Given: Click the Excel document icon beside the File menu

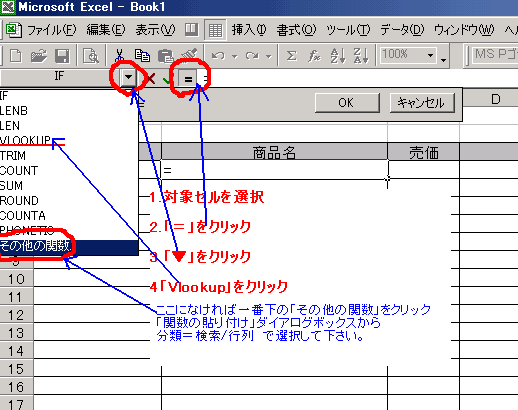Looking at the screenshot, I should 14,30.
